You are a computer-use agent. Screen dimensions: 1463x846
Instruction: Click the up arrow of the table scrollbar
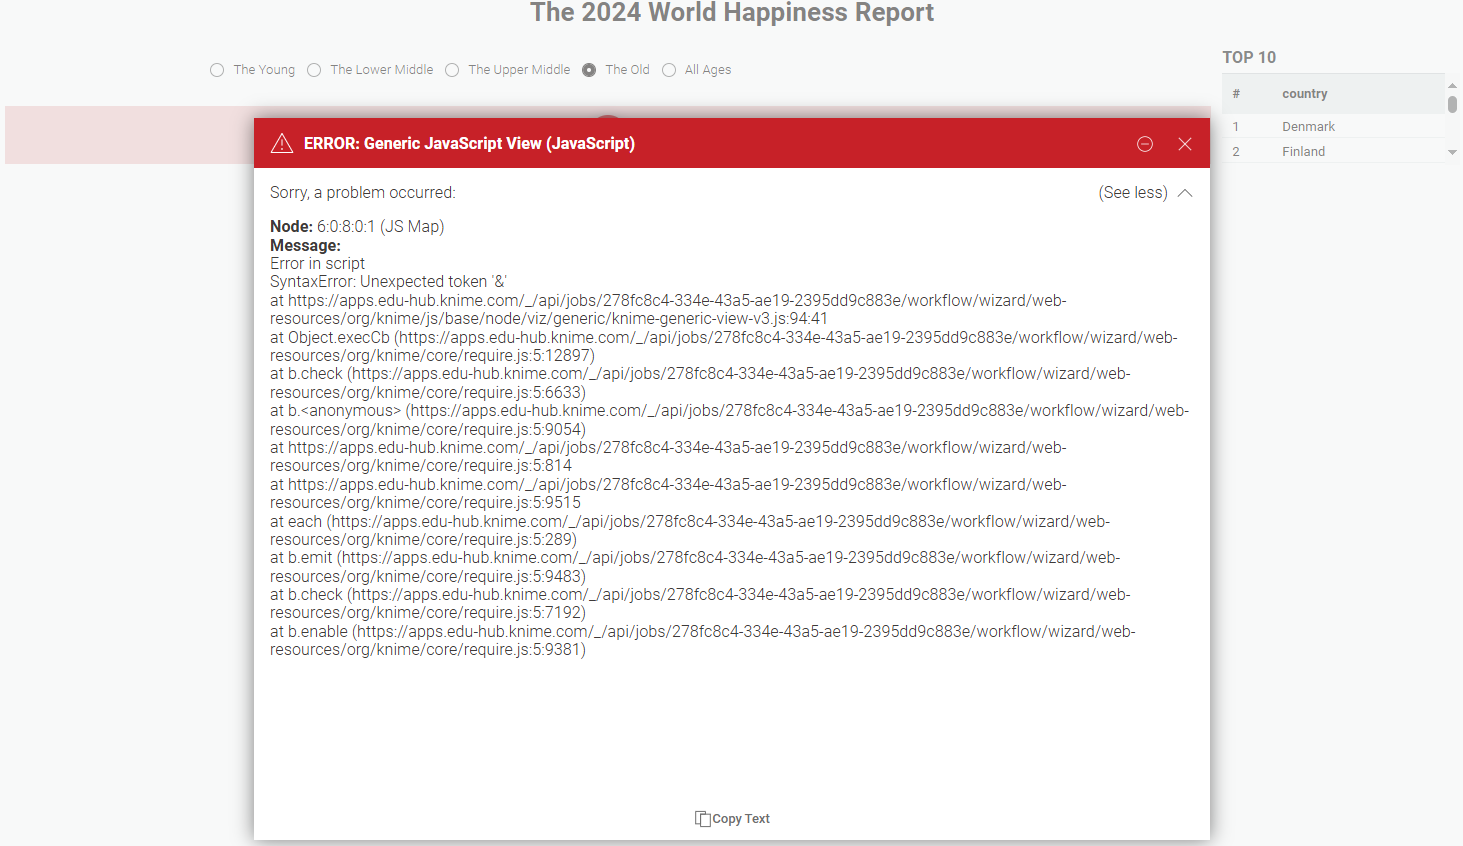(x=1452, y=86)
